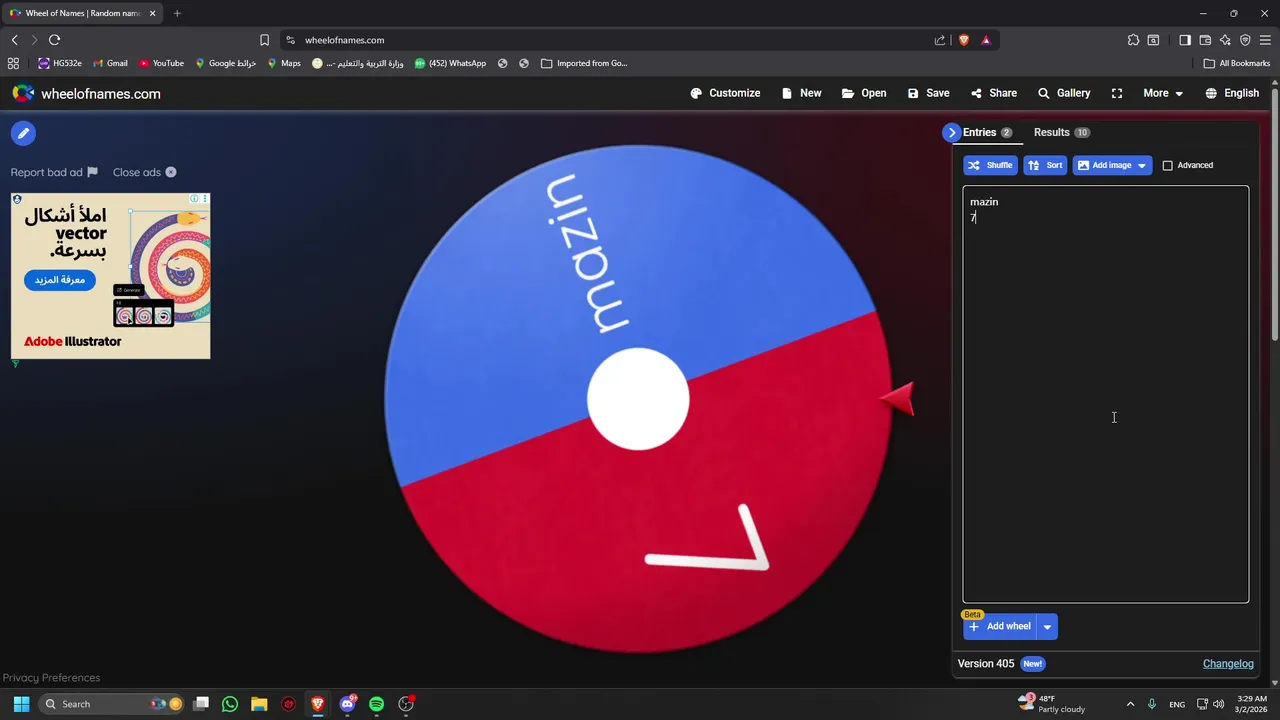Click the wheelofnames.com logo
The width and height of the screenshot is (1280, 720).
pos(86,93)
